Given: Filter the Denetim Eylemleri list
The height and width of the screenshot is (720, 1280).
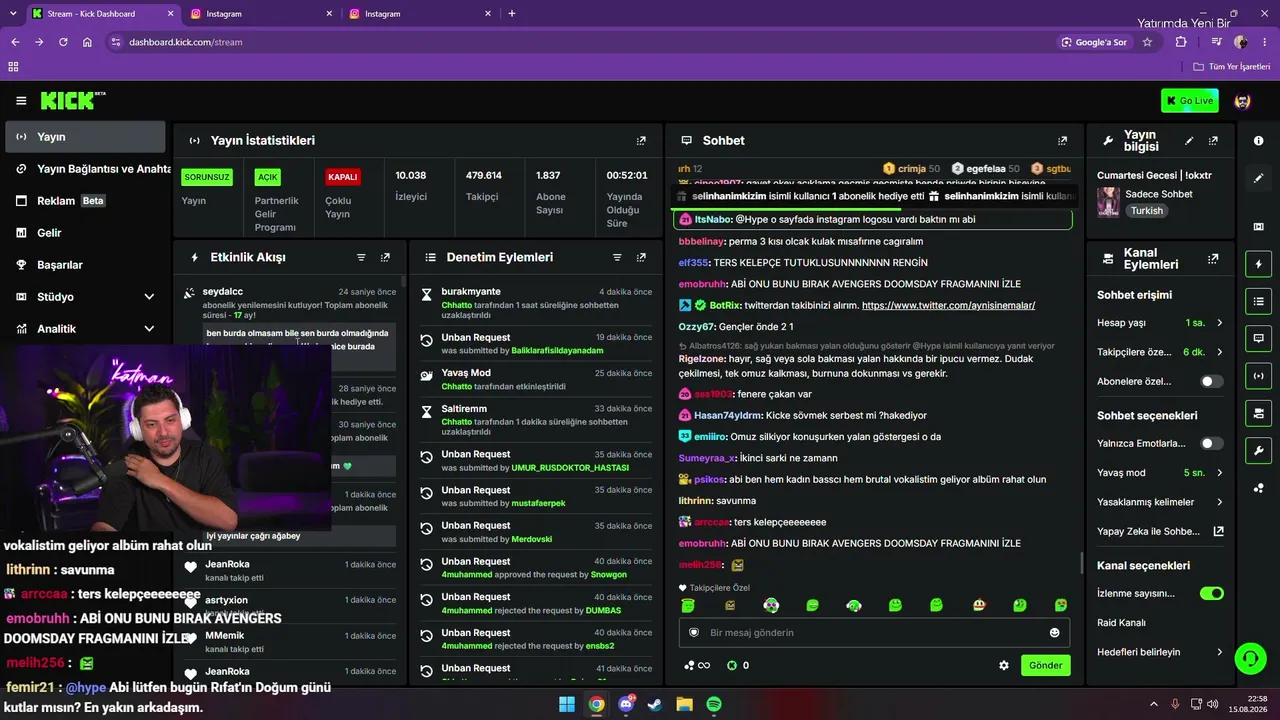Looking at the screenshot, I should coord(617,257).
